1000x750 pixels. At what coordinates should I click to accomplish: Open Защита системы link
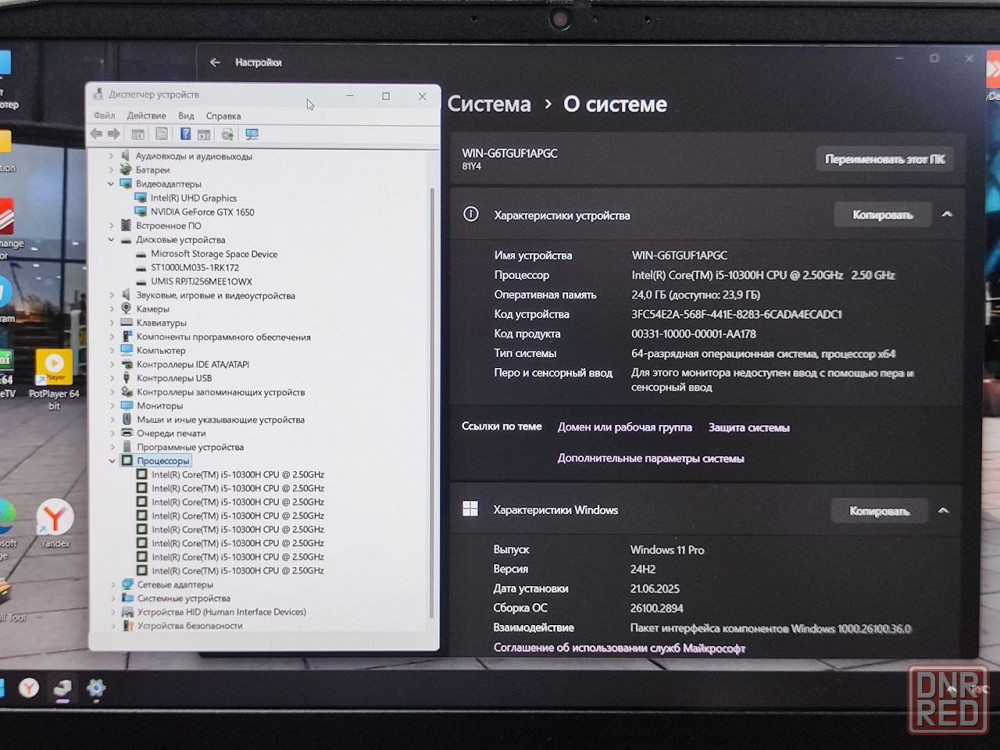tap(749, 427)
